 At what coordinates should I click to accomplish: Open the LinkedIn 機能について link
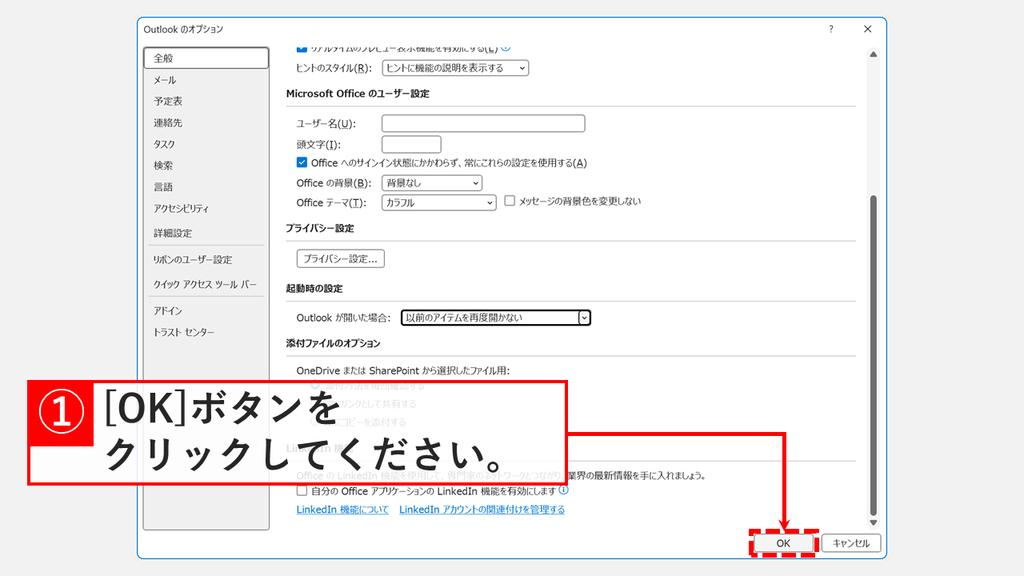pyautogui.click(x=342, y=509)
